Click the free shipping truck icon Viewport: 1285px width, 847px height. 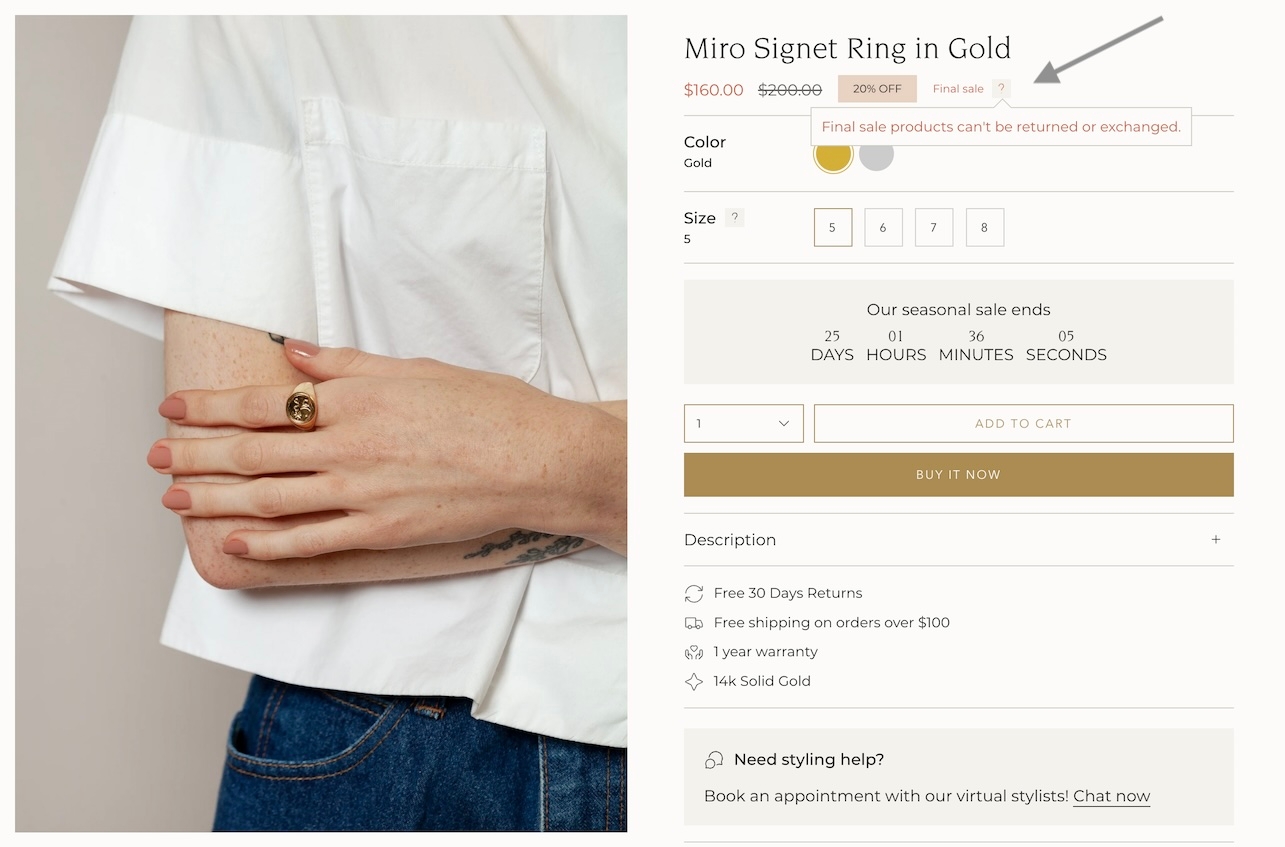[x=694, y=623]
